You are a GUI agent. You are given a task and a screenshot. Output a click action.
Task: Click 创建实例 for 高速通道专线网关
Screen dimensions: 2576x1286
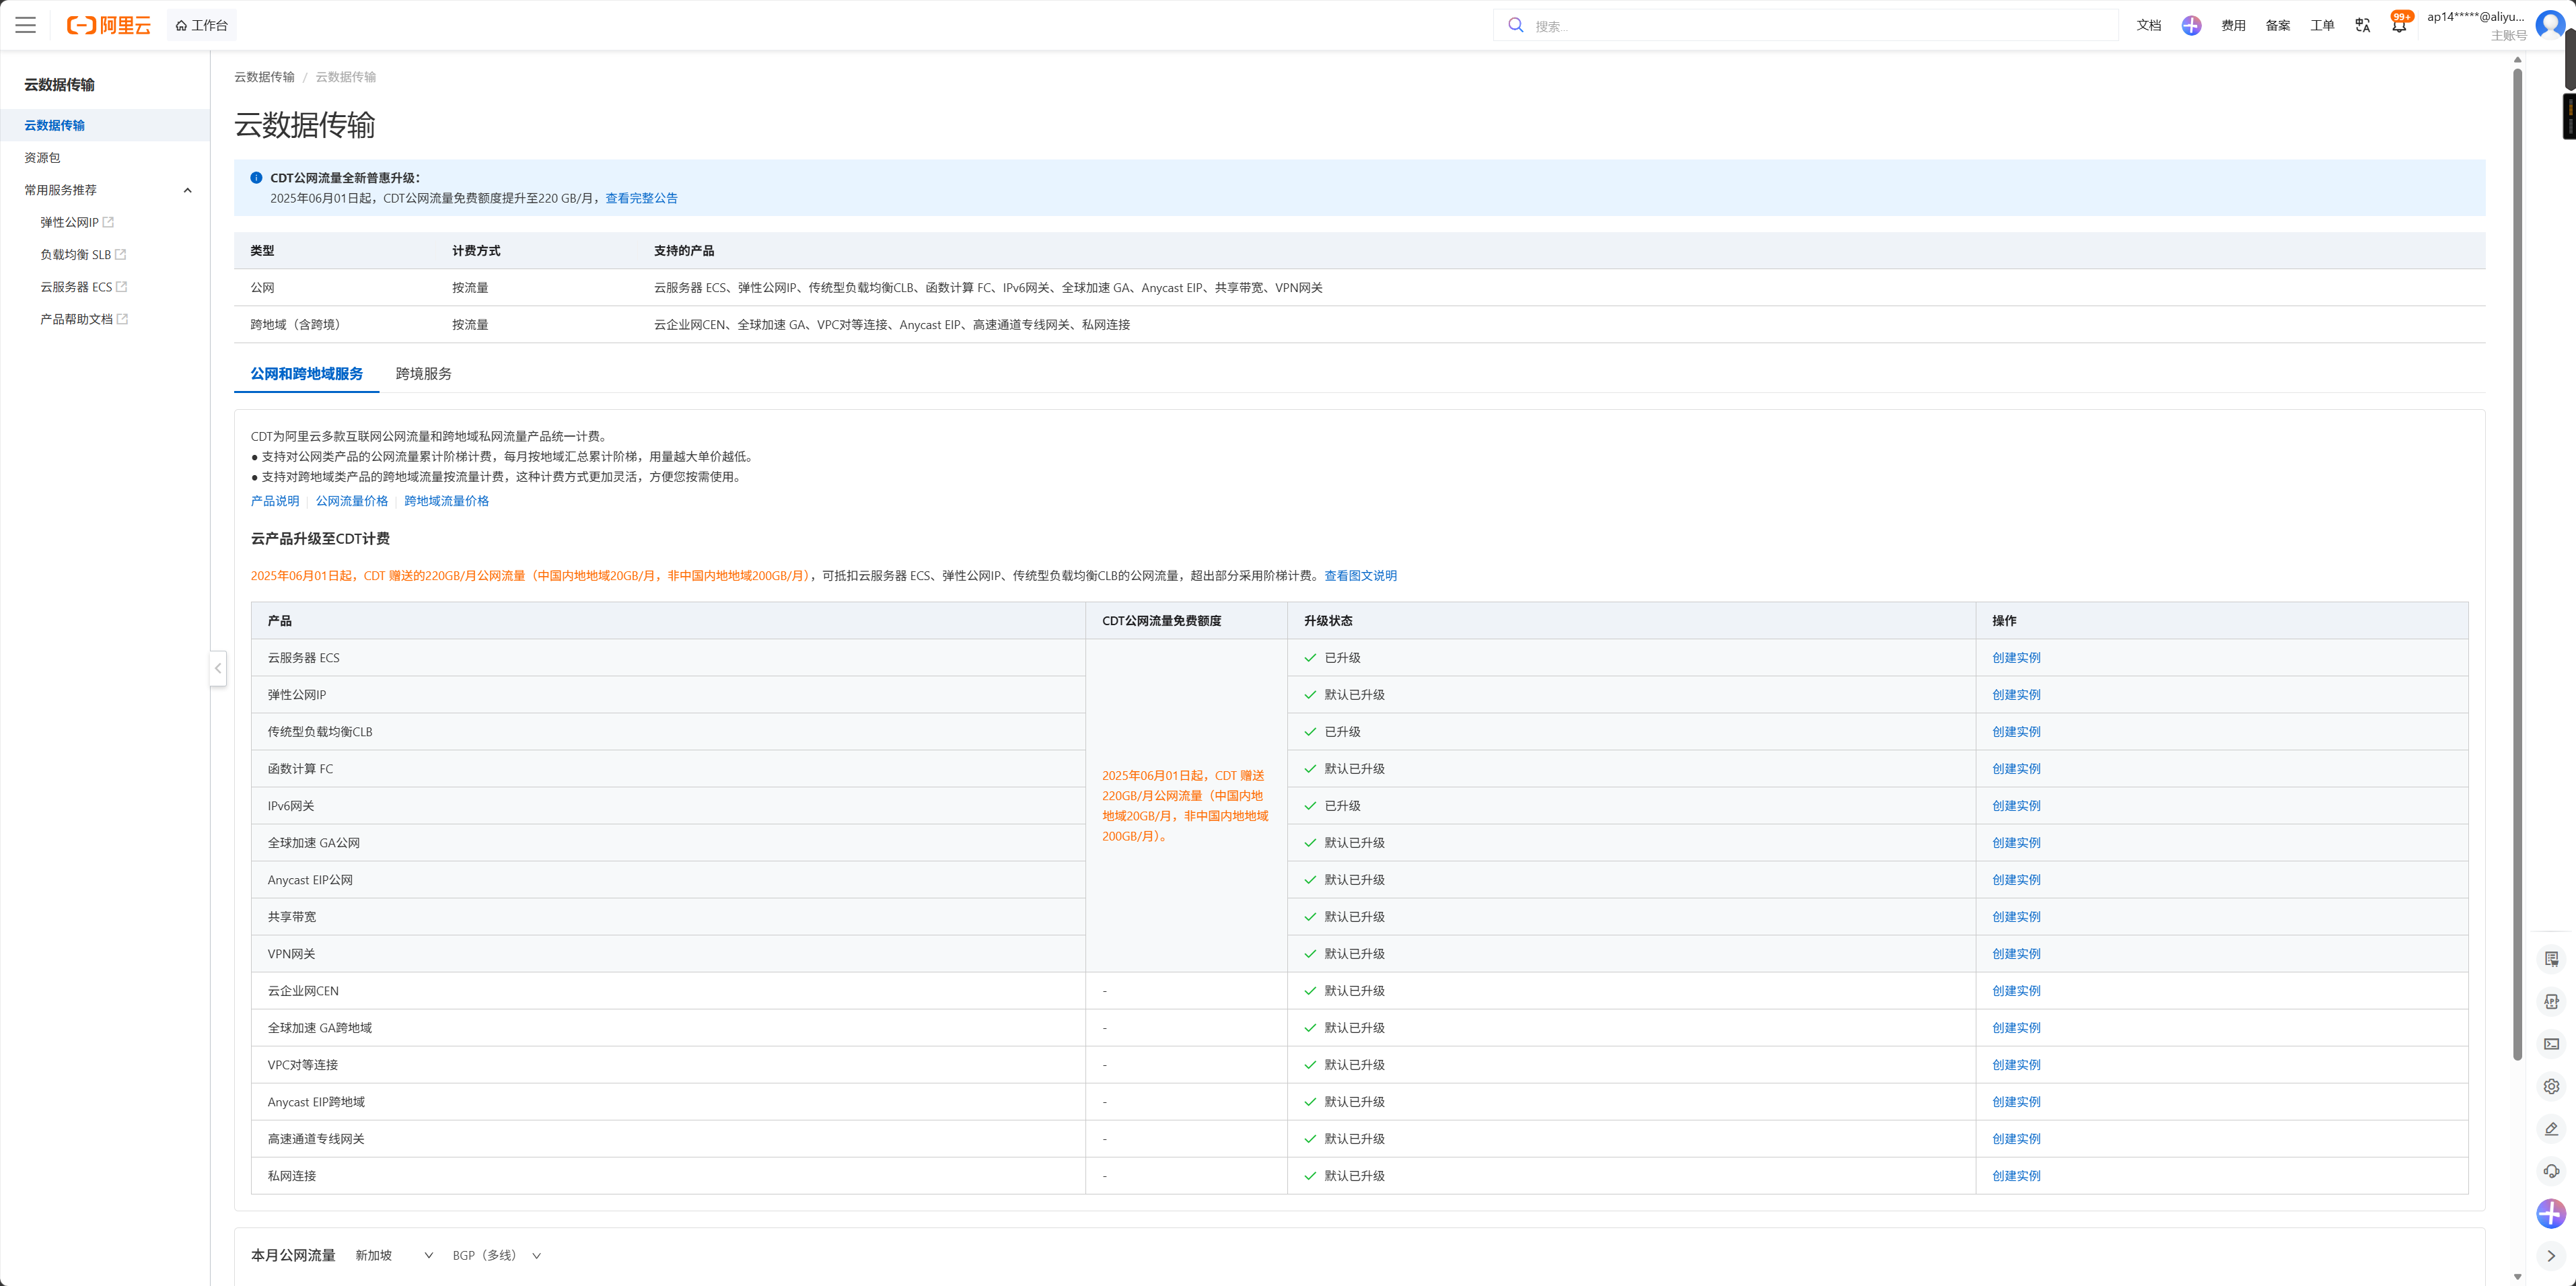[x=2016, y=1139]
